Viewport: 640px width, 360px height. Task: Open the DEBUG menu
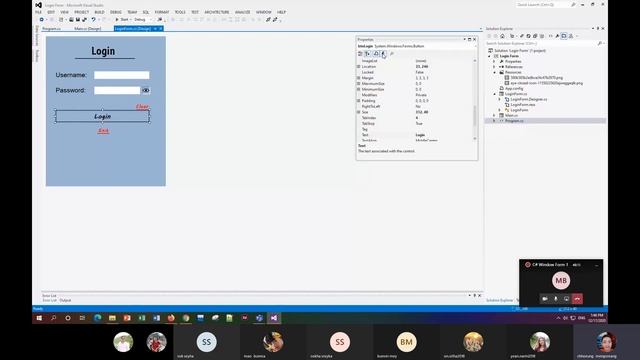pos(116,12)
